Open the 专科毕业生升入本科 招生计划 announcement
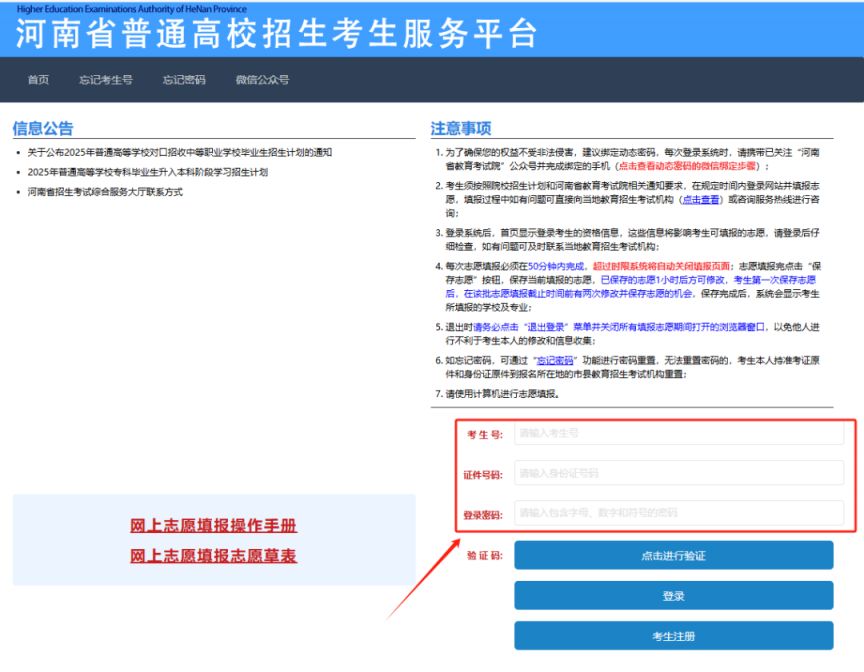The height and width of the screenshot is (672, 864). pos(148,172)
